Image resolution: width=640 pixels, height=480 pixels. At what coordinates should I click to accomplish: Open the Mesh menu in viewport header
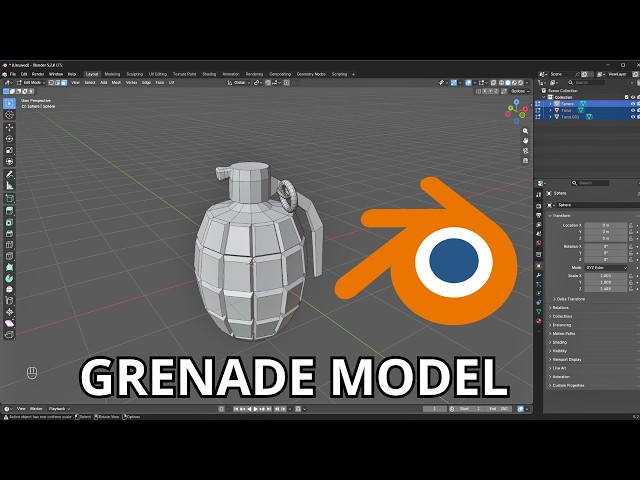click(116, 82)
